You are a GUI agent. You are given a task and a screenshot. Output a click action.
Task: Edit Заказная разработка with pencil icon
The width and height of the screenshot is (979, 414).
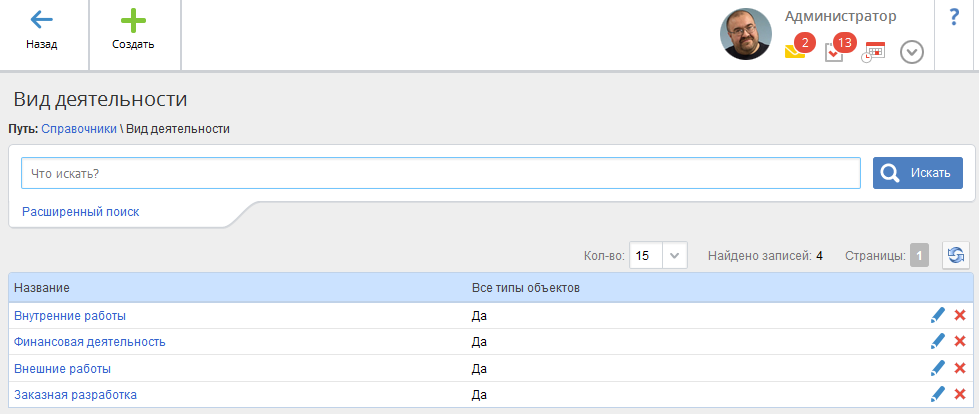pos(937,395)
